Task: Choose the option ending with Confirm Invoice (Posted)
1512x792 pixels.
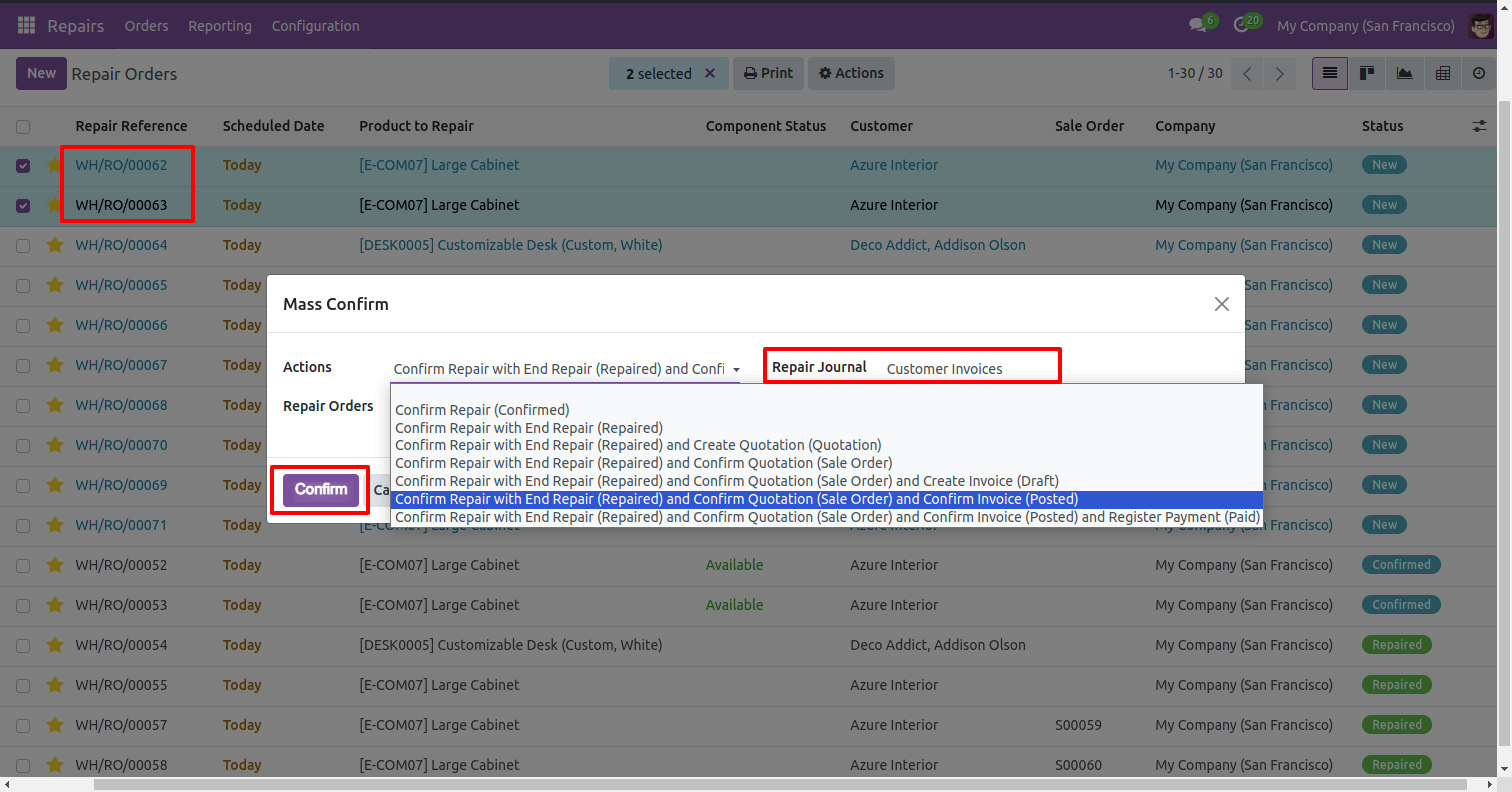Action: (x=827, y=499)
